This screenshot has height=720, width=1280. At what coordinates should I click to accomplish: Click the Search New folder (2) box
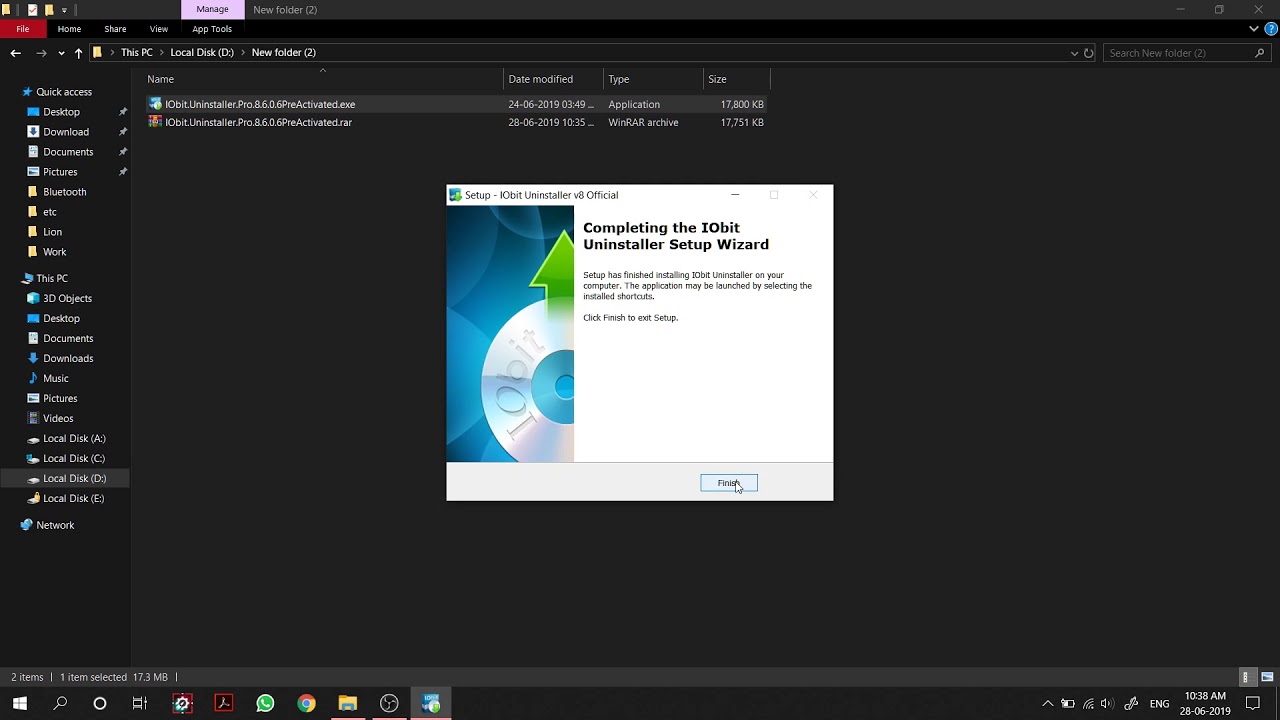(1186, 53)
